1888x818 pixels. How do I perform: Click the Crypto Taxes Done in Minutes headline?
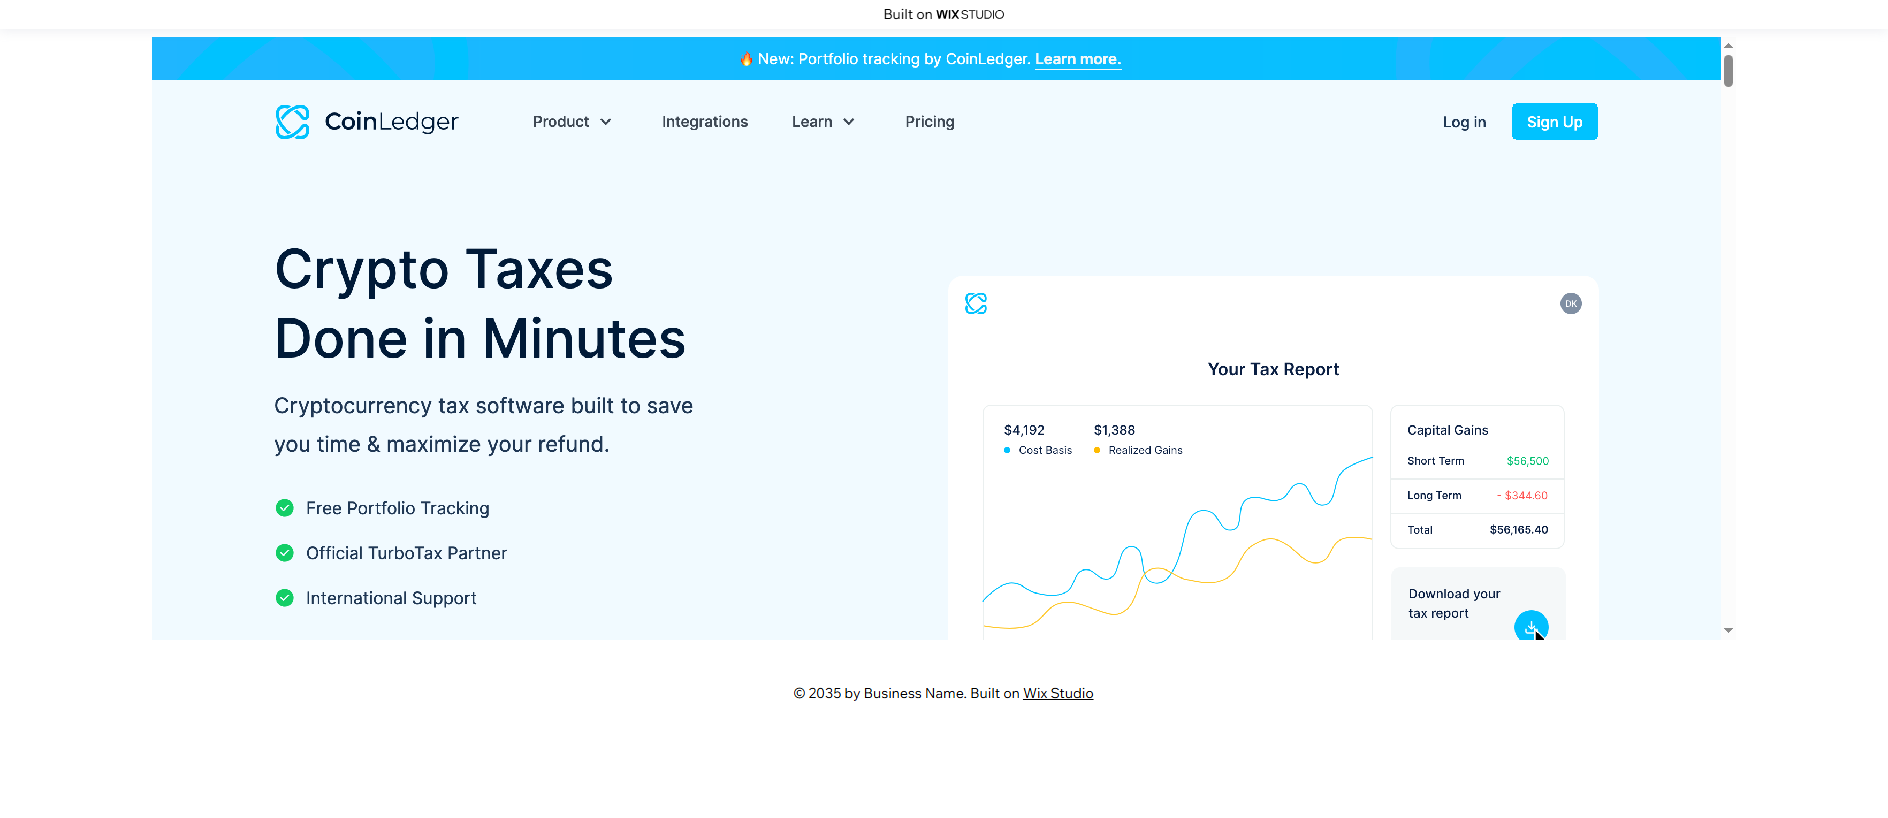480,304
